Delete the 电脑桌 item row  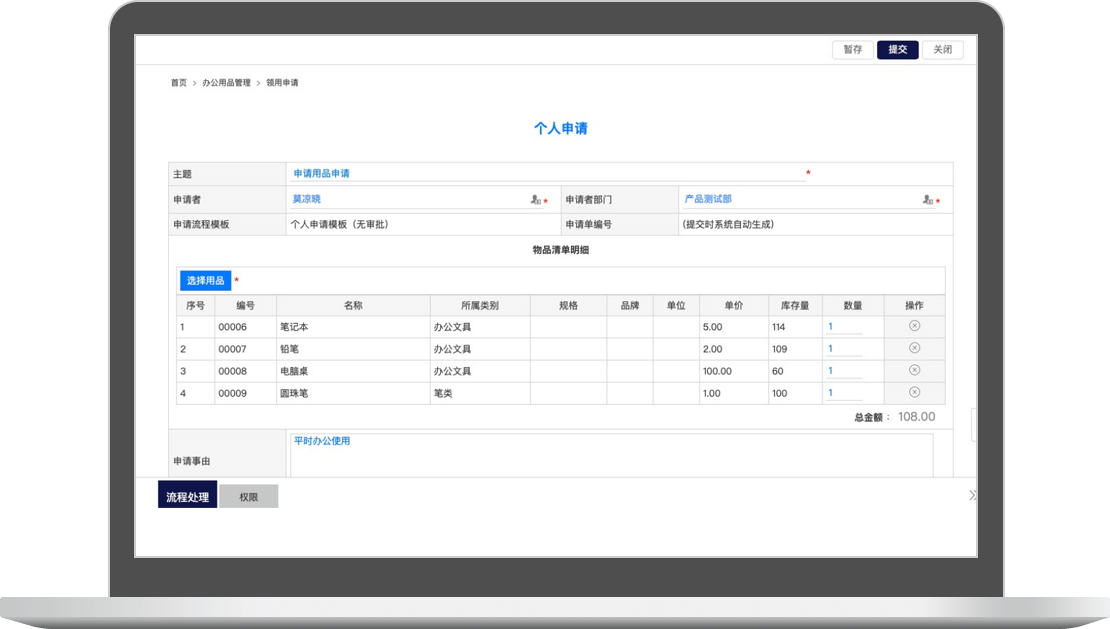click(x=914, y=370)
